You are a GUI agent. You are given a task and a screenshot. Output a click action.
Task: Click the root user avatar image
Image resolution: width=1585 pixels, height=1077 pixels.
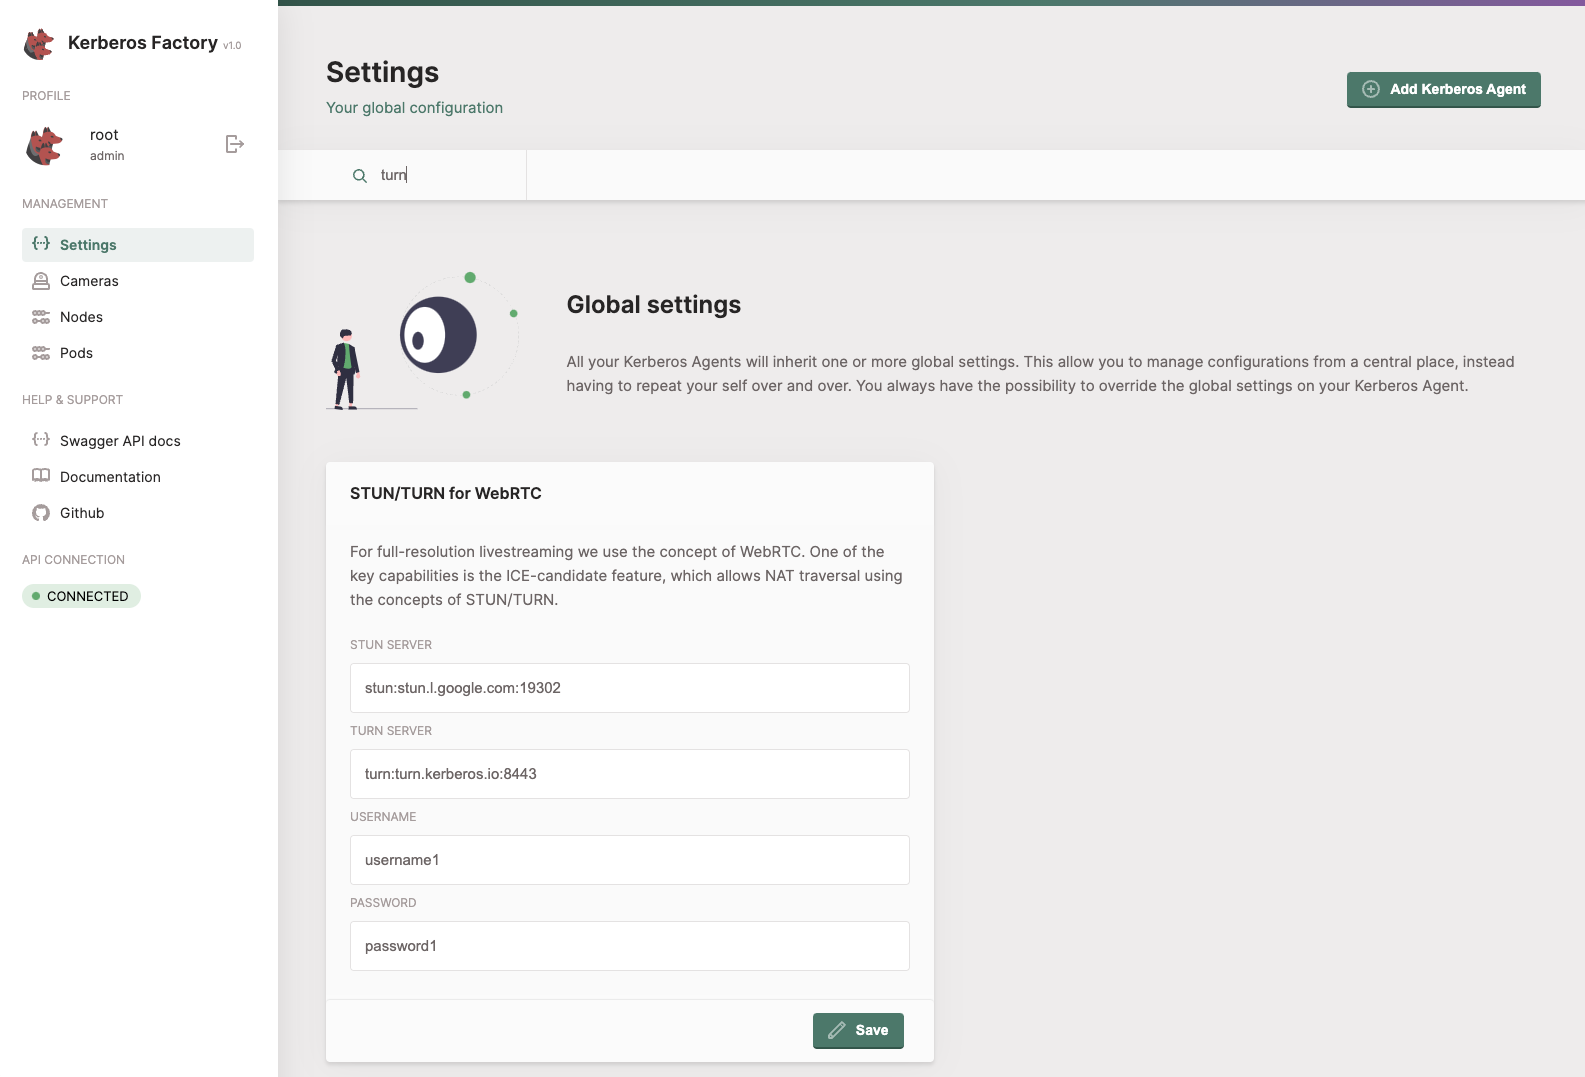45,145
